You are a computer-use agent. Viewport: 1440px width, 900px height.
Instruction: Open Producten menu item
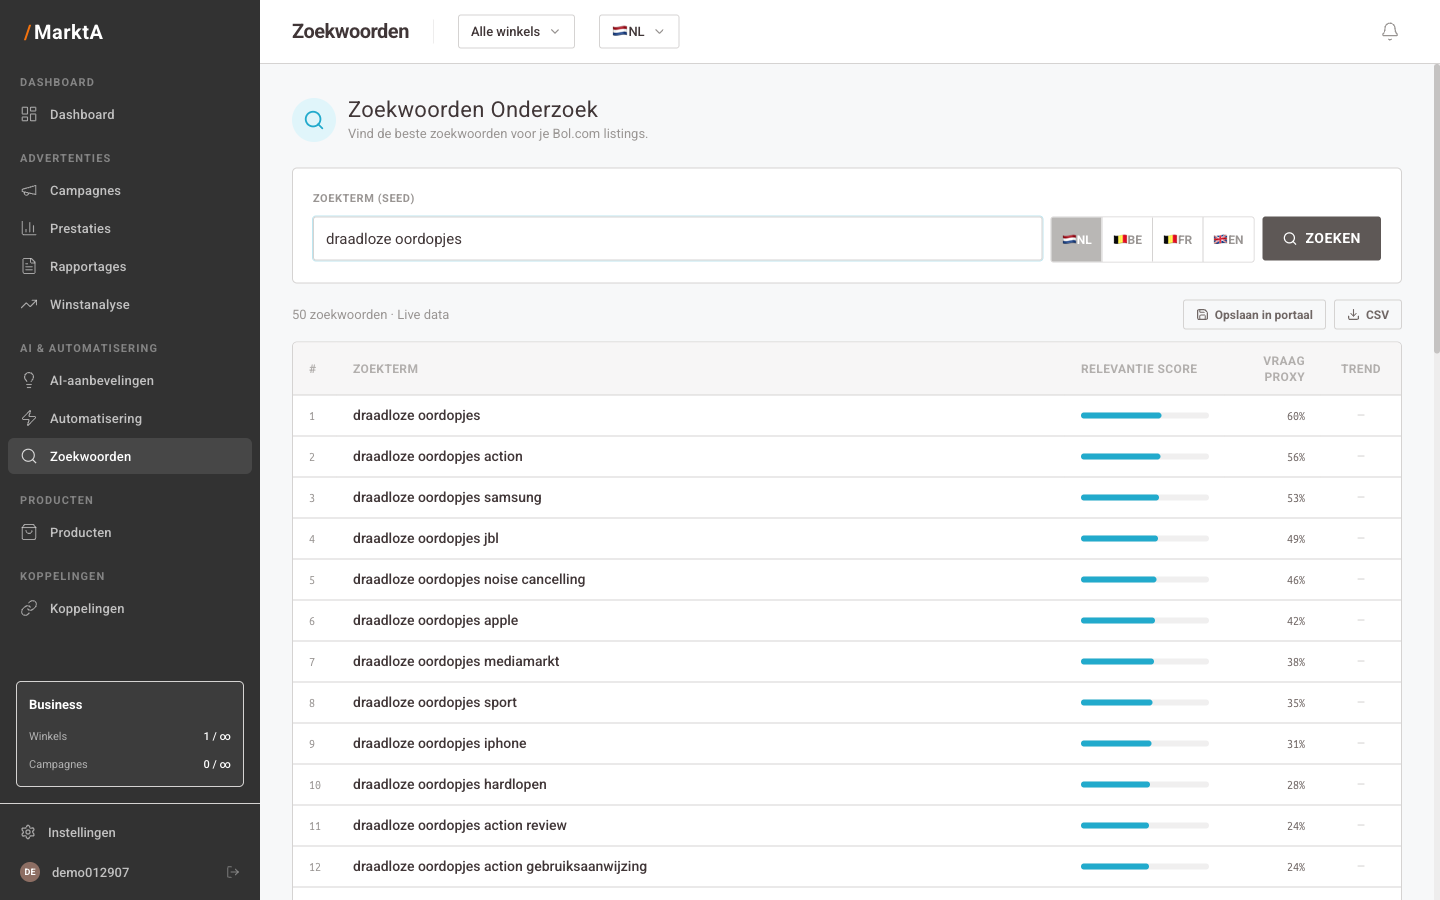(x=130, y=532)
